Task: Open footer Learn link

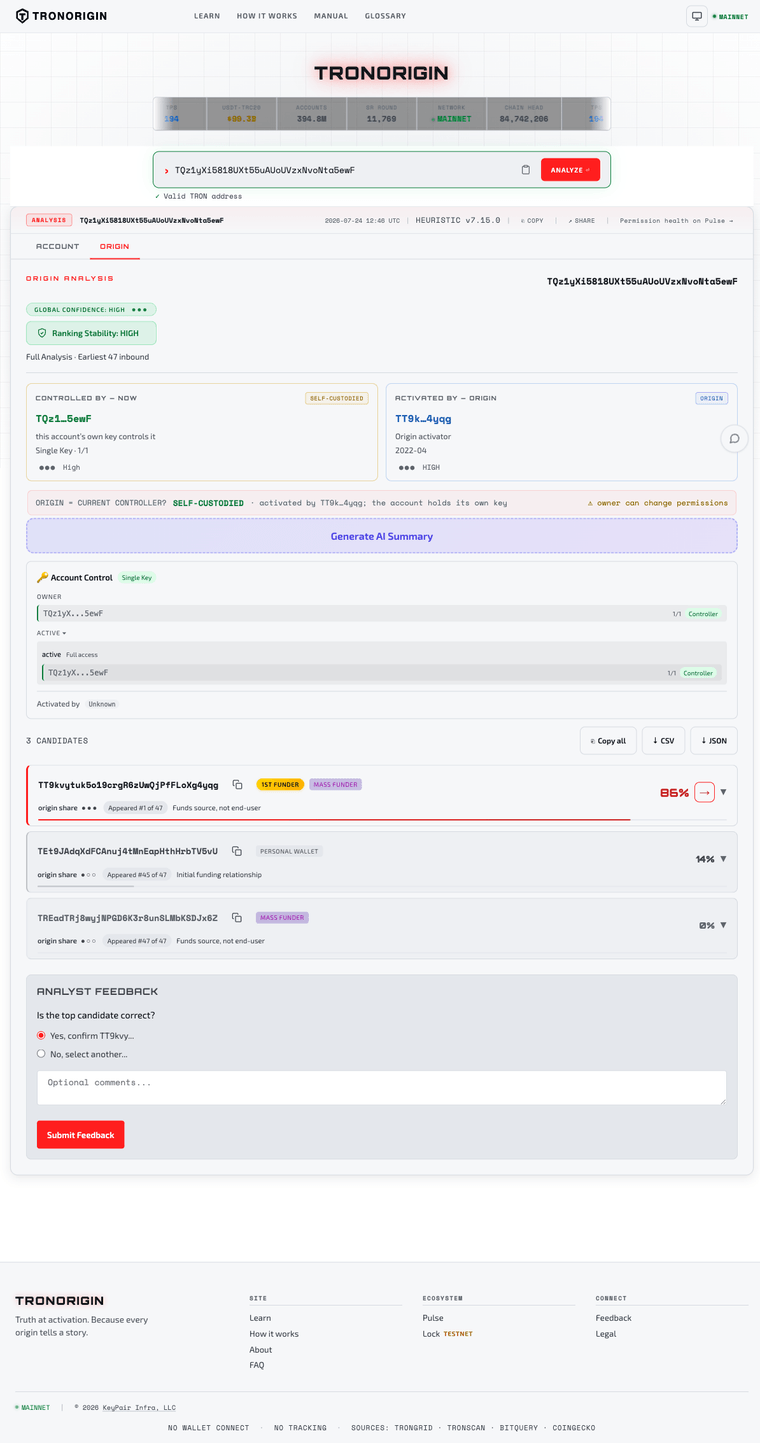Action: [260, 1318]
